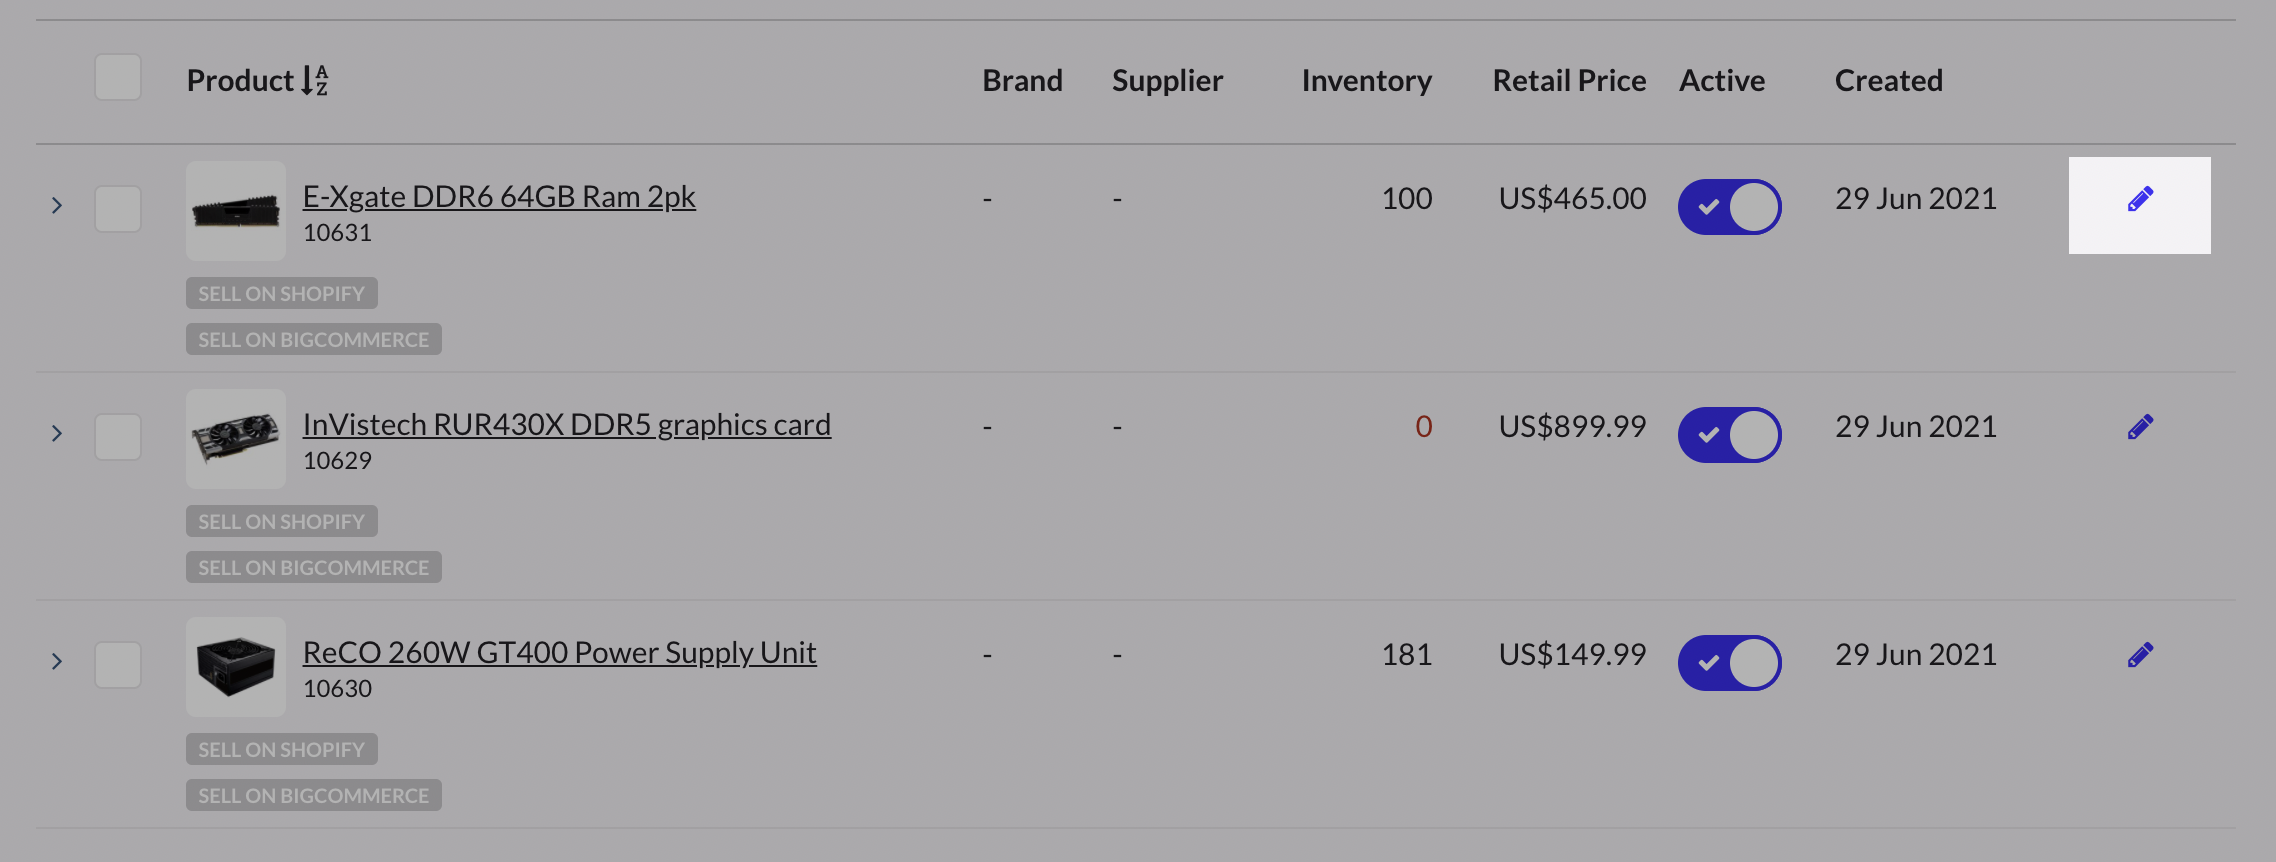
Task: Turn off Active toggle for ReCO Power Supply
Action: click(1729, 663)
